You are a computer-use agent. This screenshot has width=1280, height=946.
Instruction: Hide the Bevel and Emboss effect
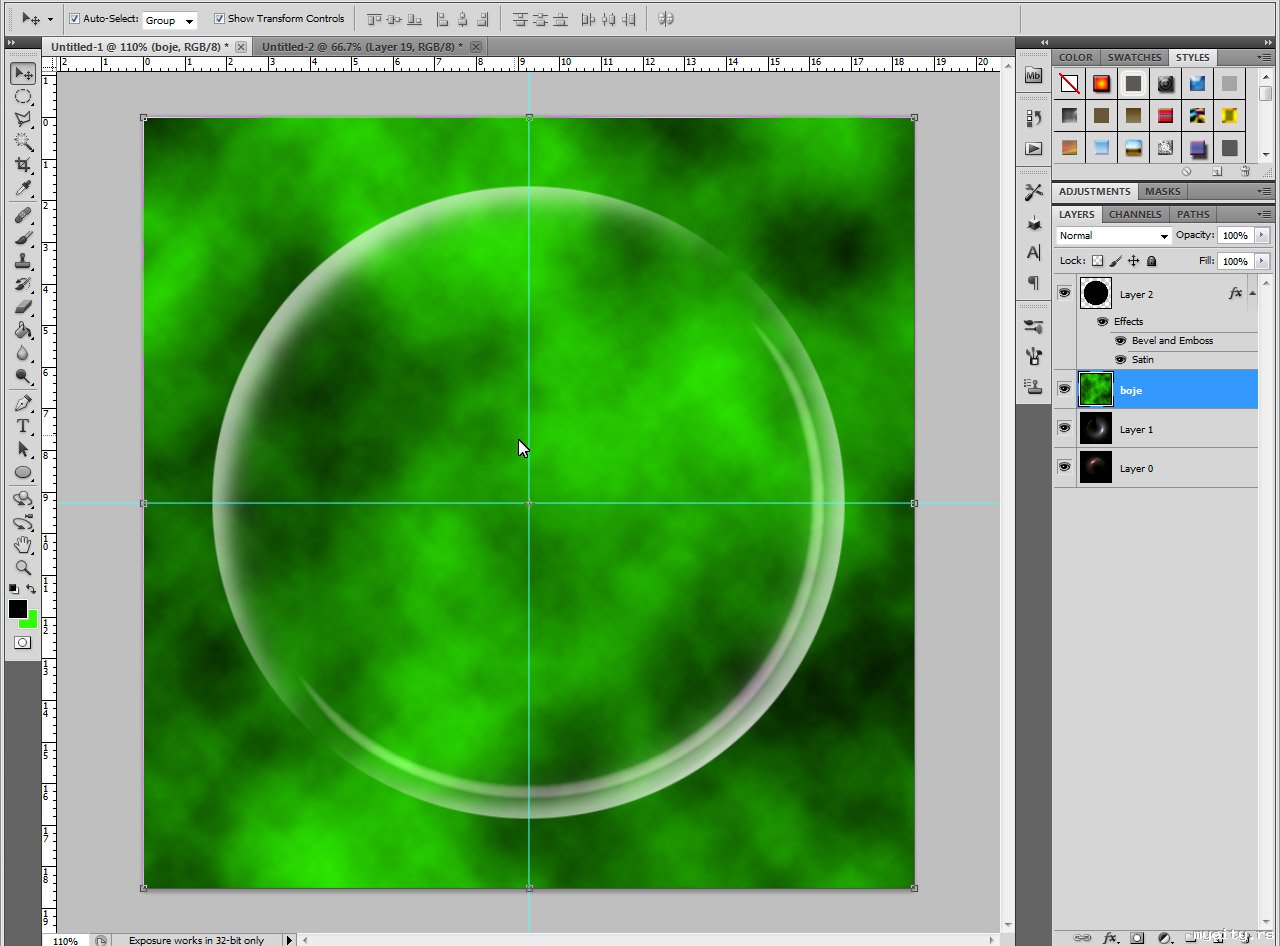[x=1120, y=341]
